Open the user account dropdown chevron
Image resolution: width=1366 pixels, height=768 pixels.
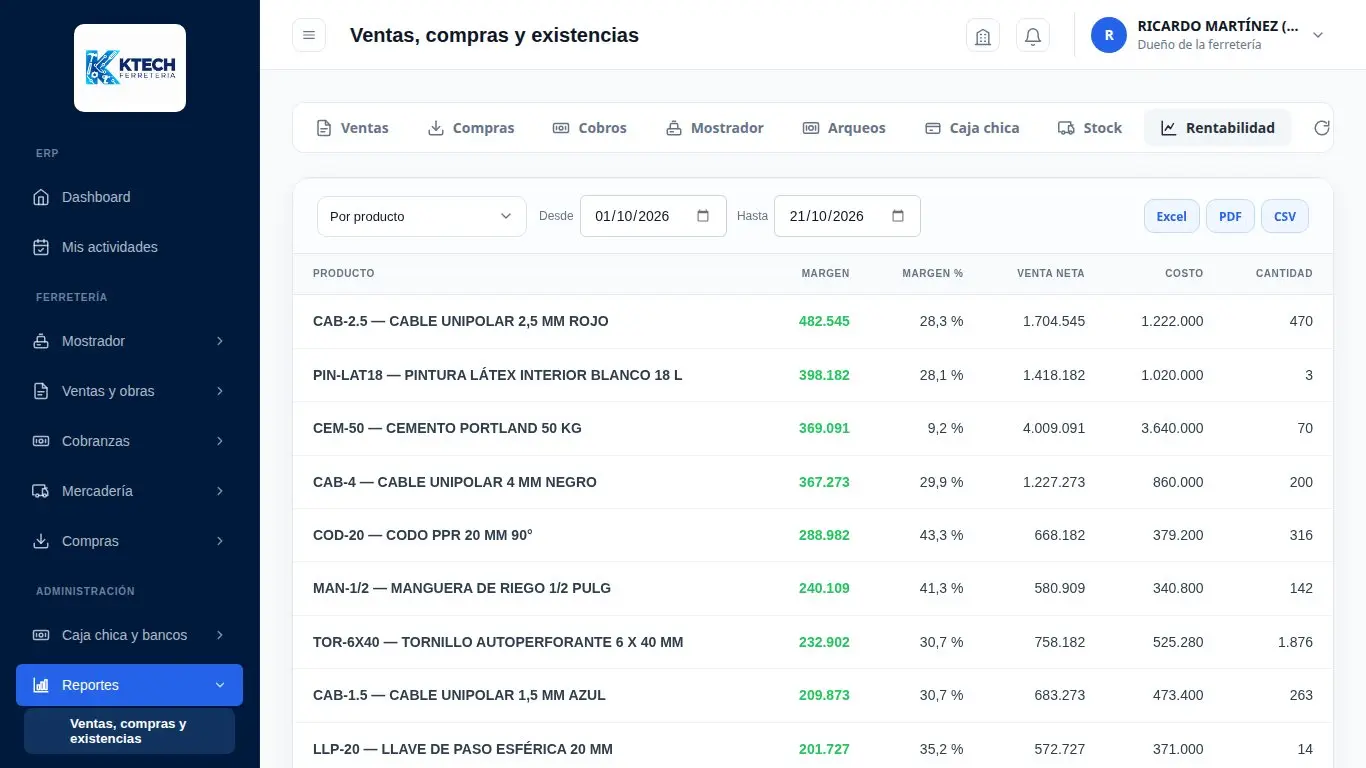(x=1318, y=35)
